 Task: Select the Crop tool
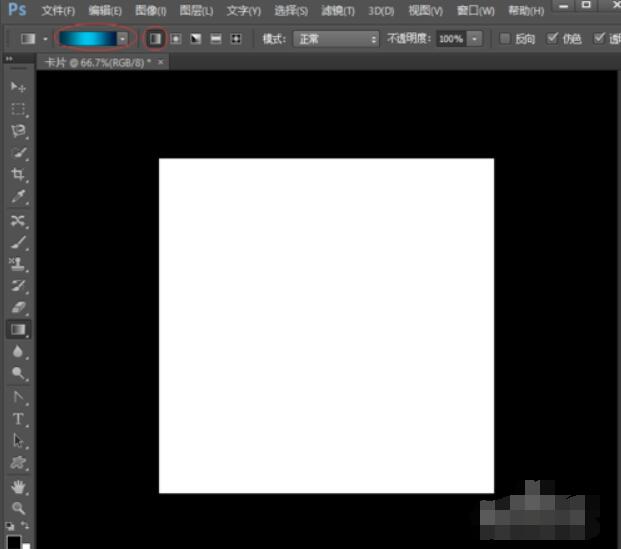18,174
